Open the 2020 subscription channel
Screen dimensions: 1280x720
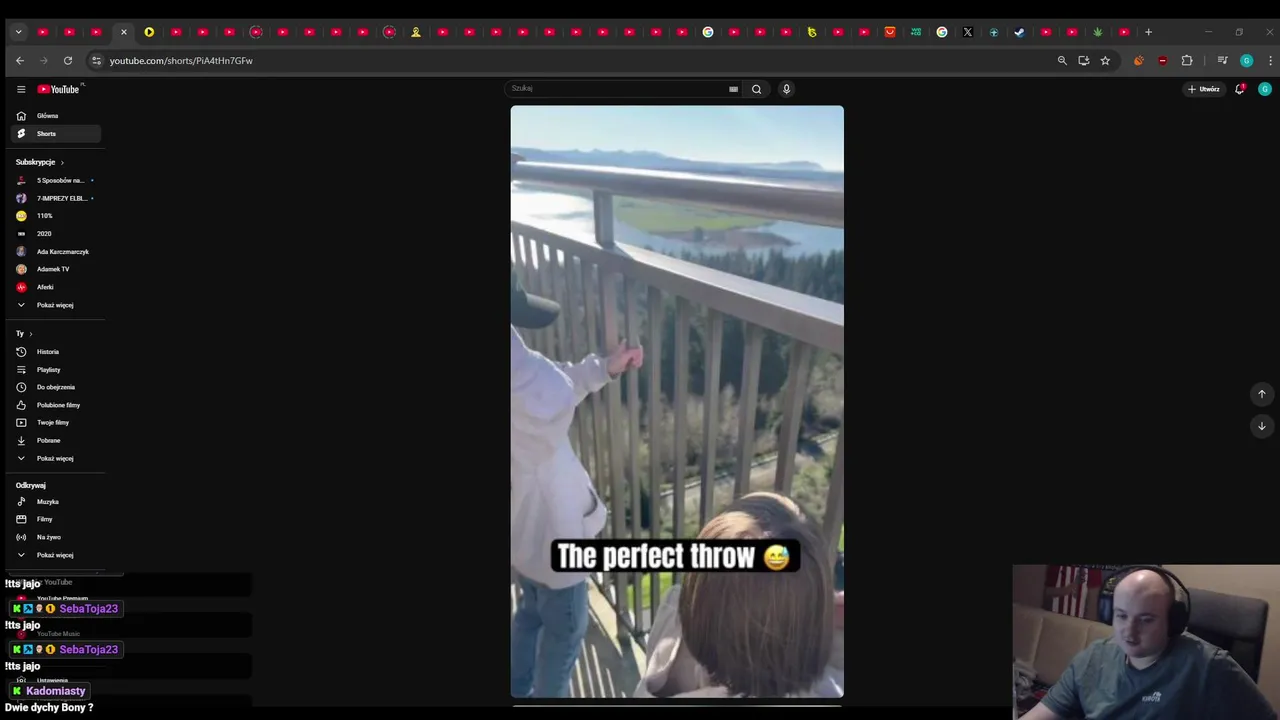pos(56,234)
